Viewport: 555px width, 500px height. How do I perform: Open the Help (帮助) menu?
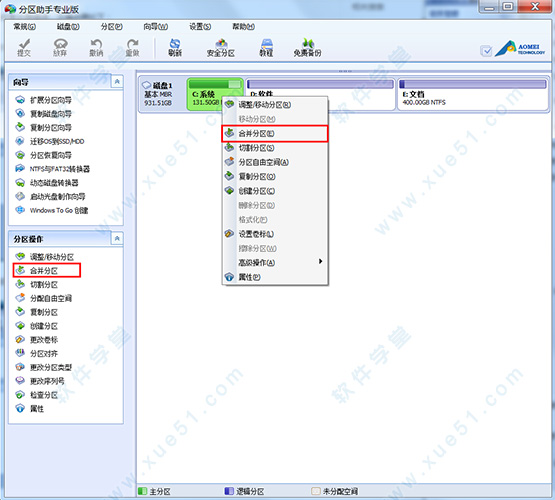tap(244, 27)
